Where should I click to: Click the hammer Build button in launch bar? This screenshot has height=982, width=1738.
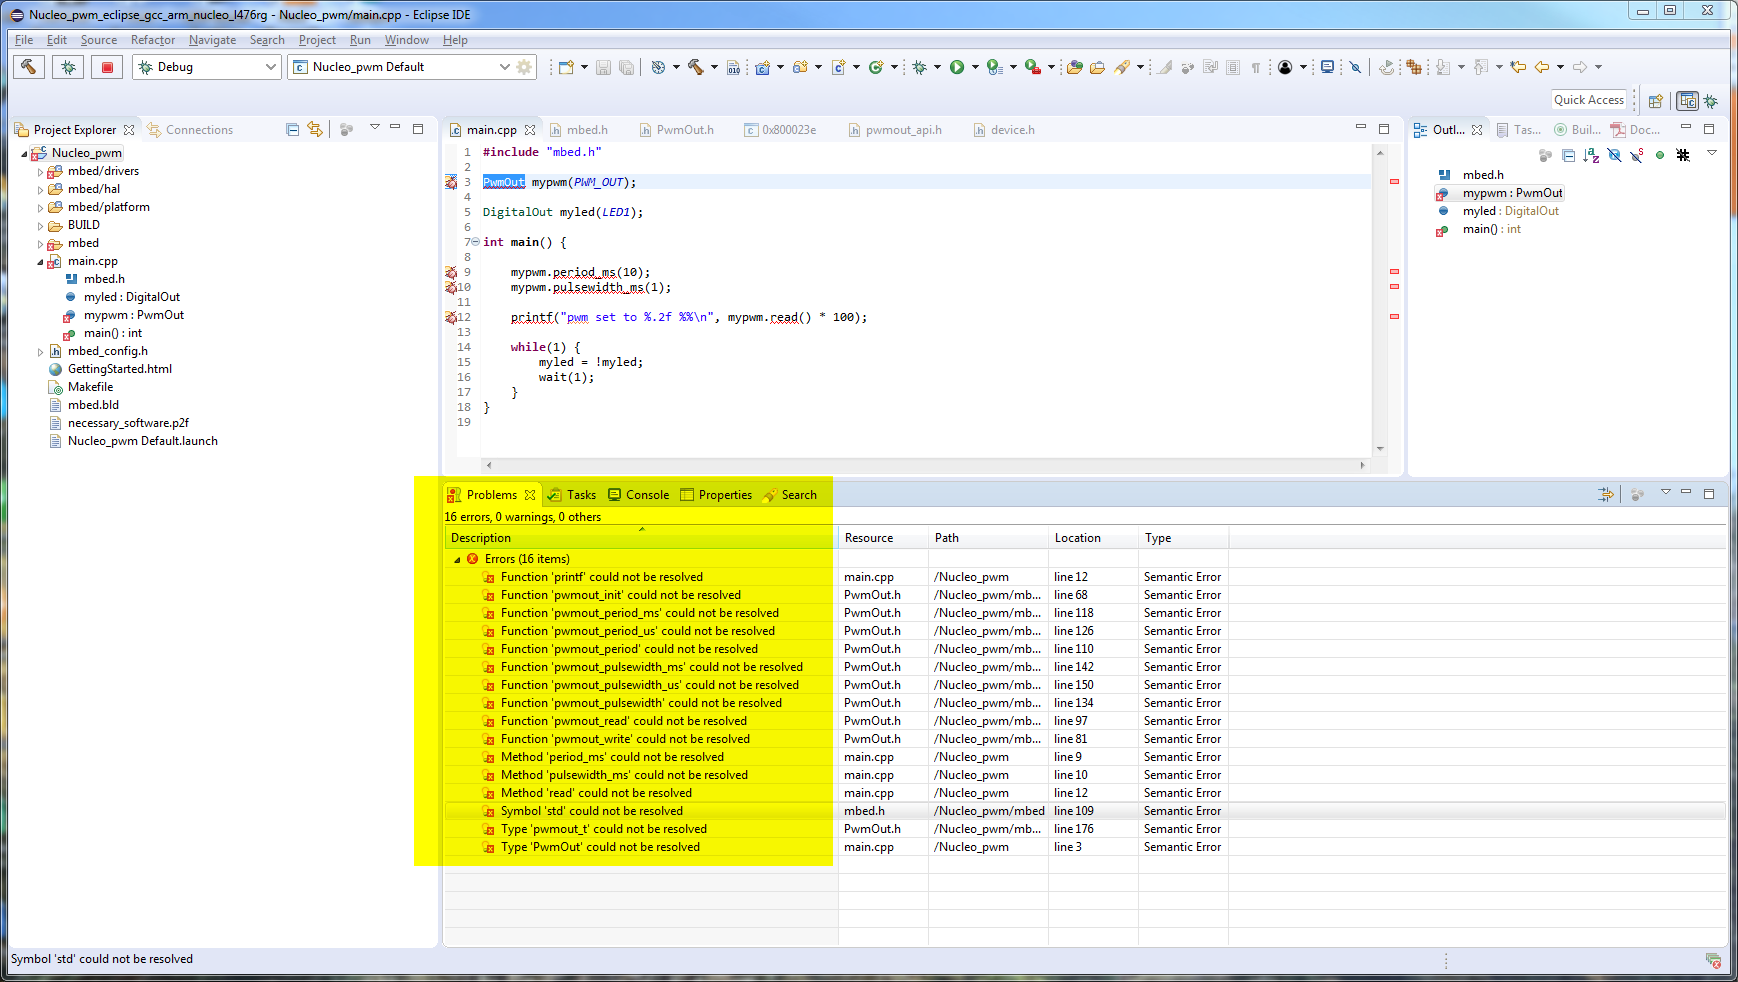[29, 67]
